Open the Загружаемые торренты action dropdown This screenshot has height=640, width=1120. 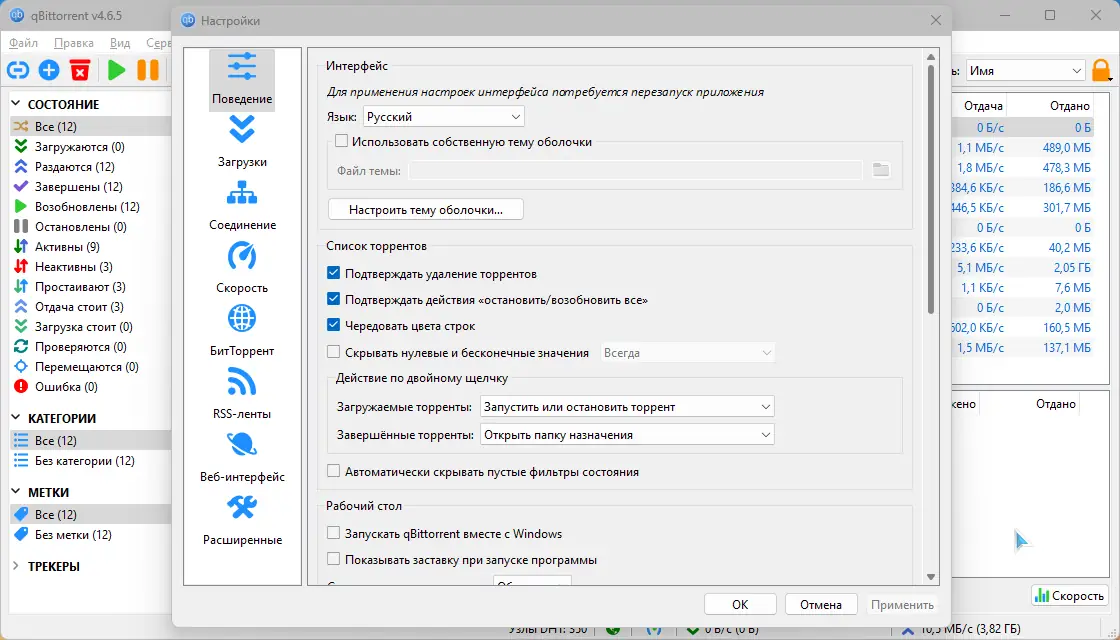point(627,406)
